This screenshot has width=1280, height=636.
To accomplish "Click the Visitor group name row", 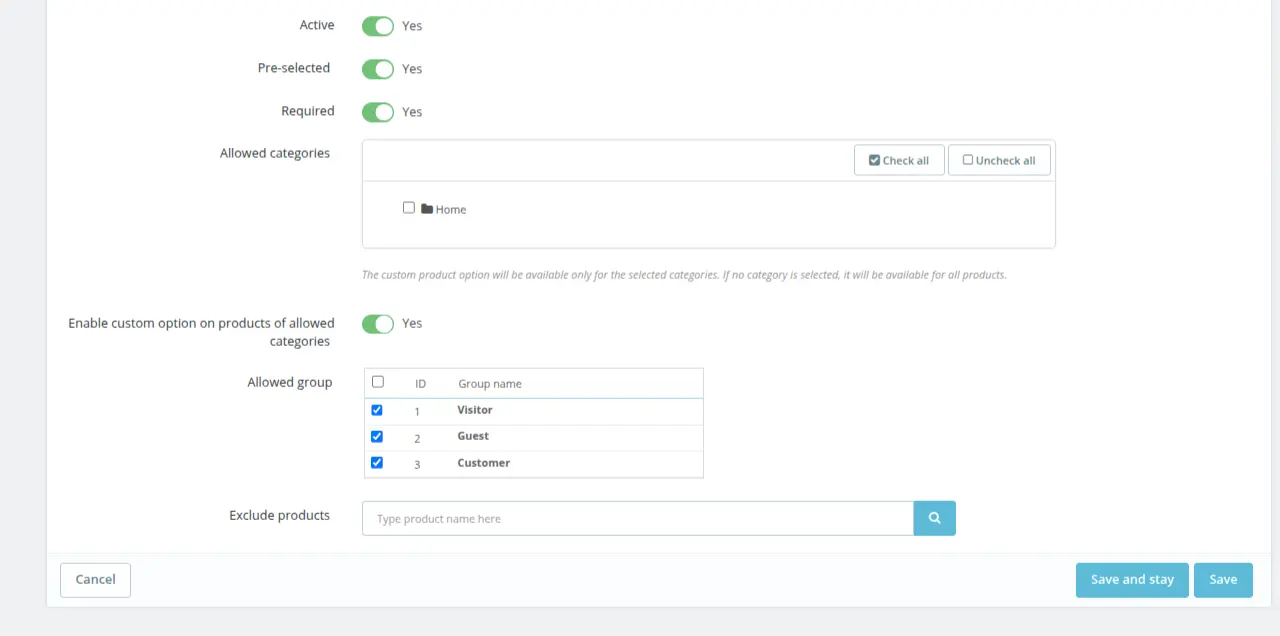I will tap(475, 410).
